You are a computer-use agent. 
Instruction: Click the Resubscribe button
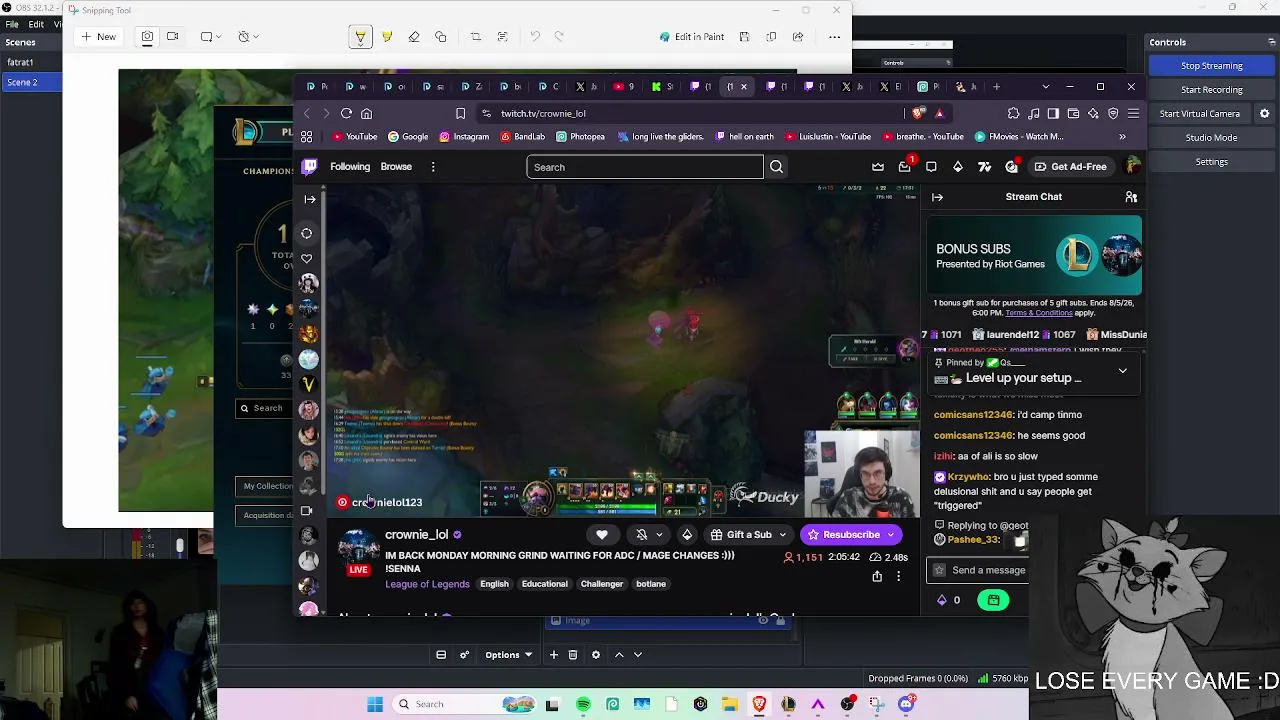(x=852, y=535)
